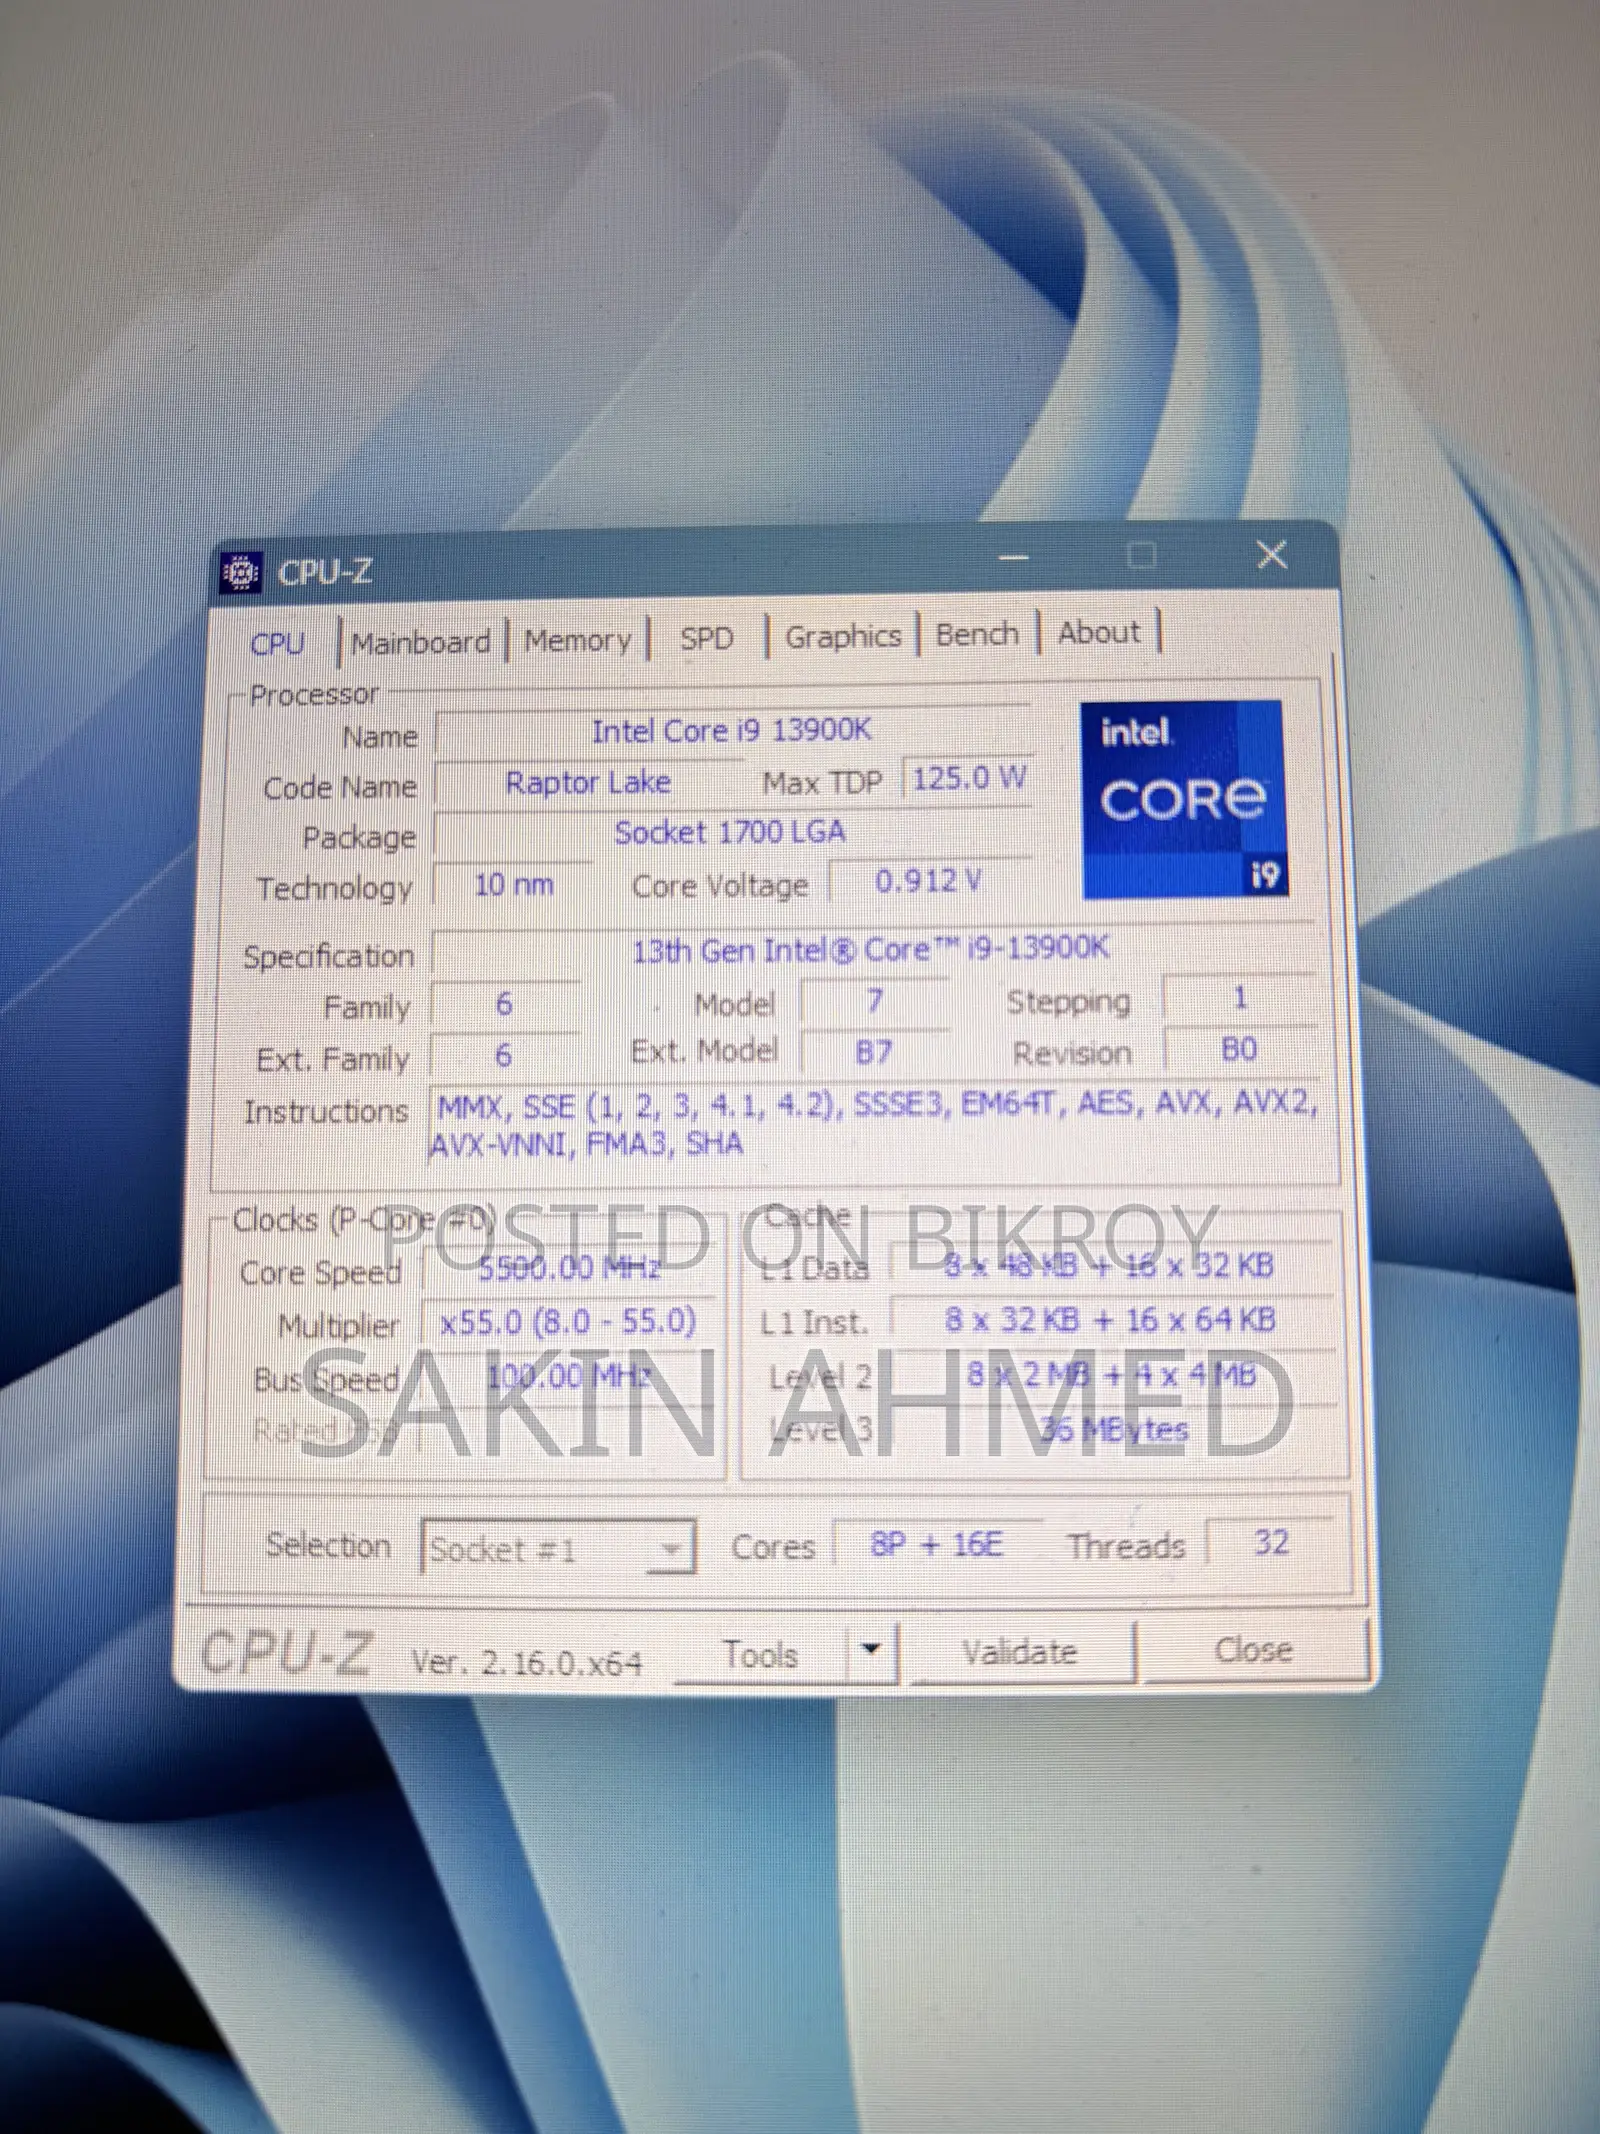Show the About tab

1099,632
